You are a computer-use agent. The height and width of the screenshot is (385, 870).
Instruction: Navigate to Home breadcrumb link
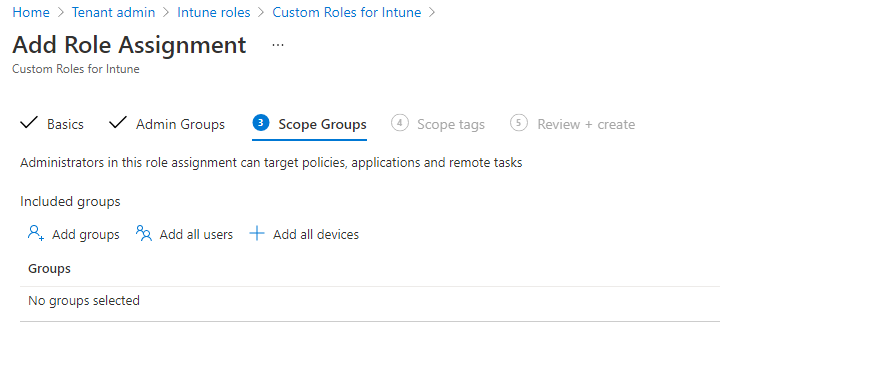click(31, 12)
